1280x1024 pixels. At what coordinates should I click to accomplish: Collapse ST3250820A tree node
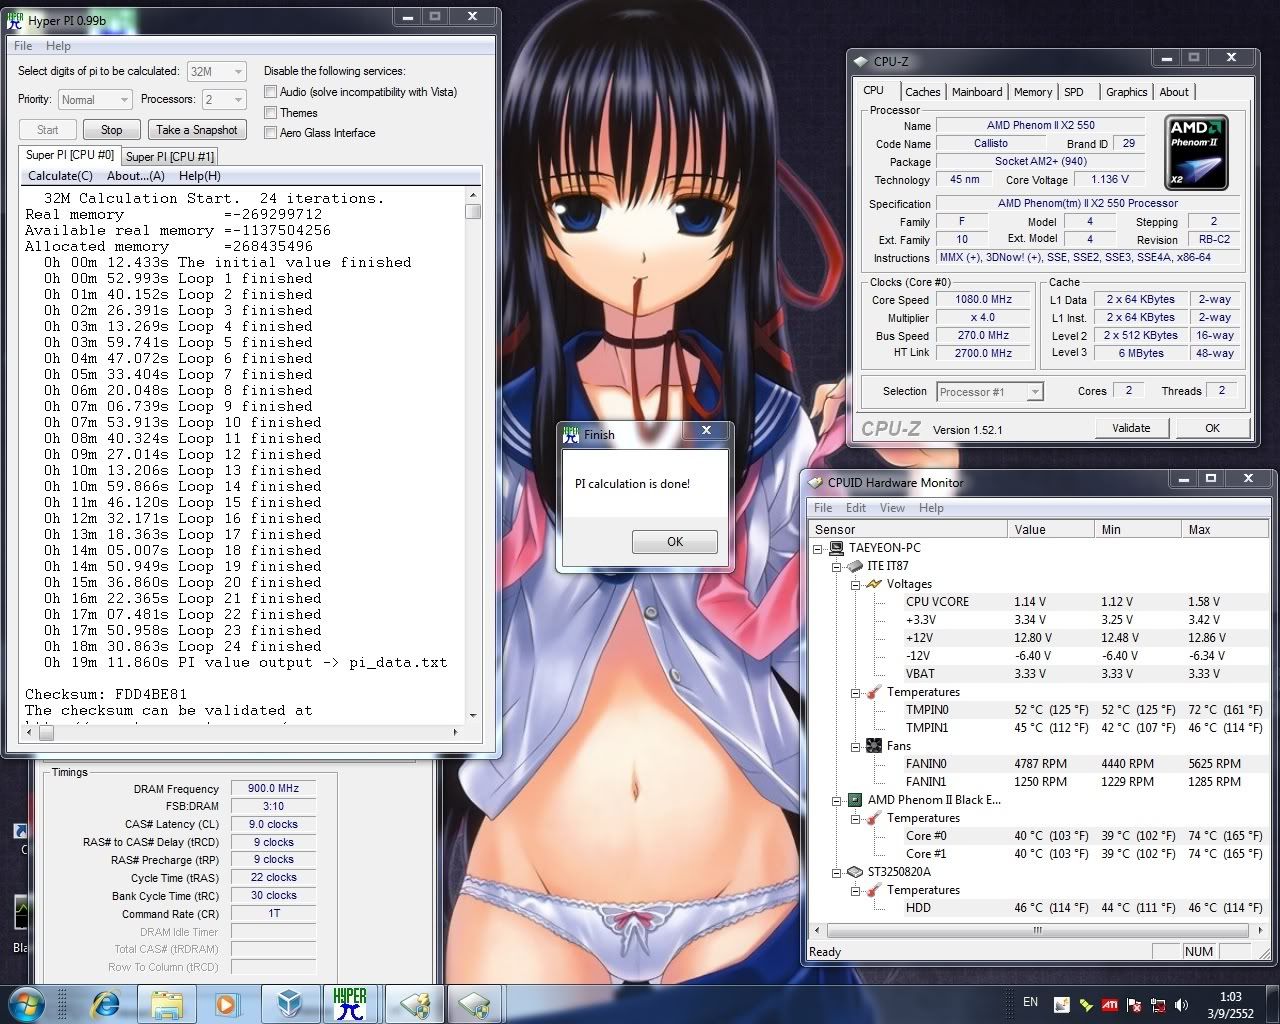838,872
